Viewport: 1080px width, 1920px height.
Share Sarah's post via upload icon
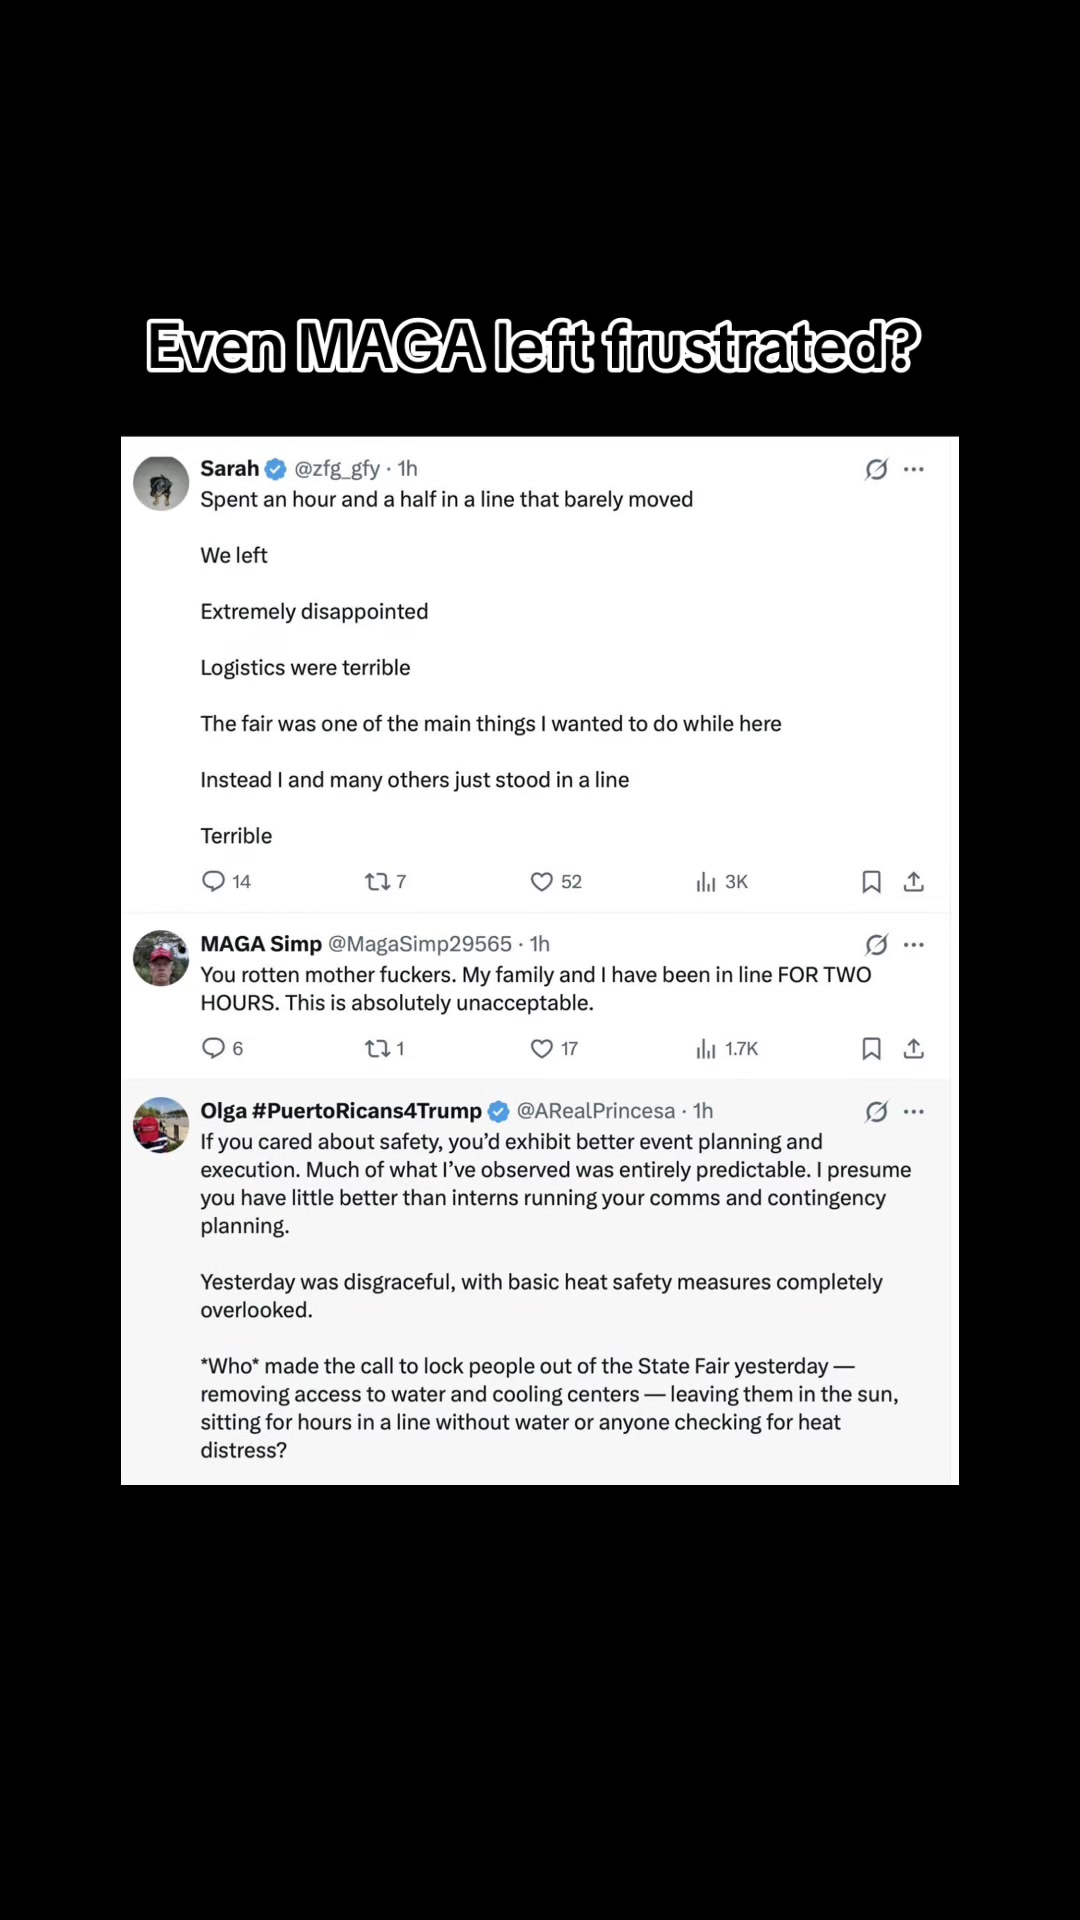pos(913,881)
